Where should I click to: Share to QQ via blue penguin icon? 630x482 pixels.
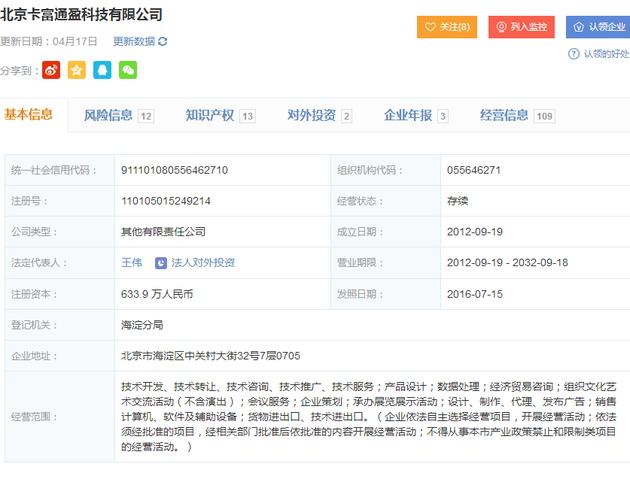102,70
